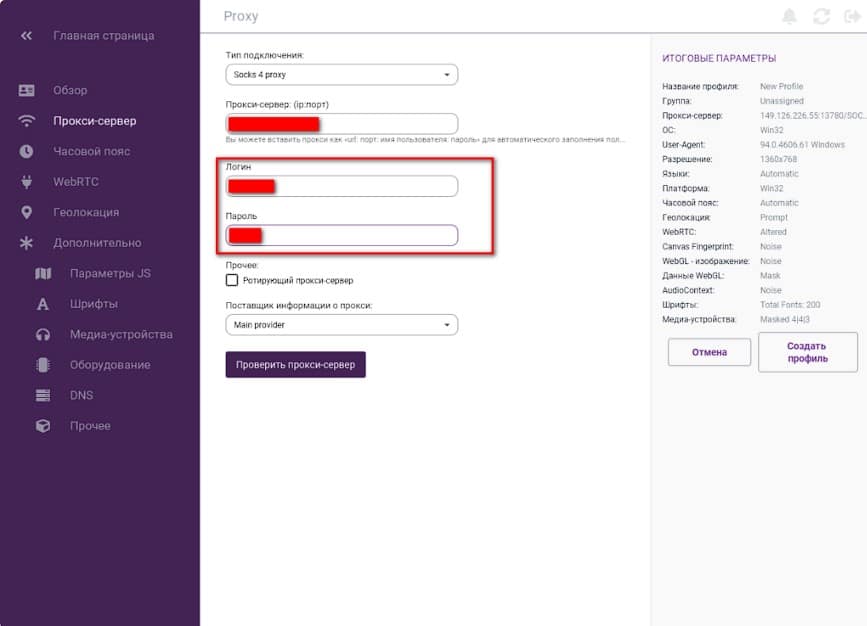
Task: Click the logout icon in header
Action: (x=852, y=16)
